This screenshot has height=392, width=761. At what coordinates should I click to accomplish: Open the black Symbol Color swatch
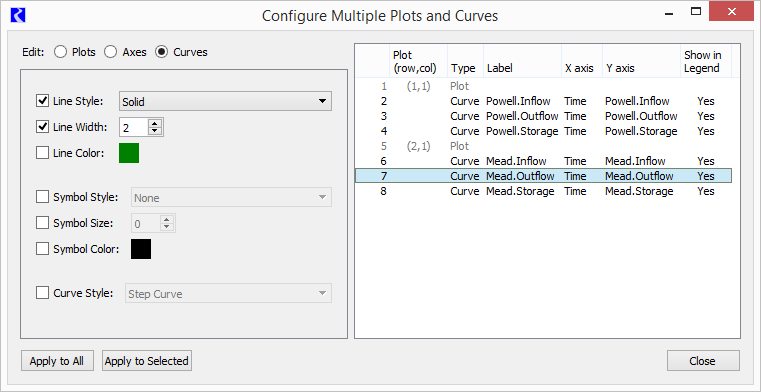coord(141,249)
